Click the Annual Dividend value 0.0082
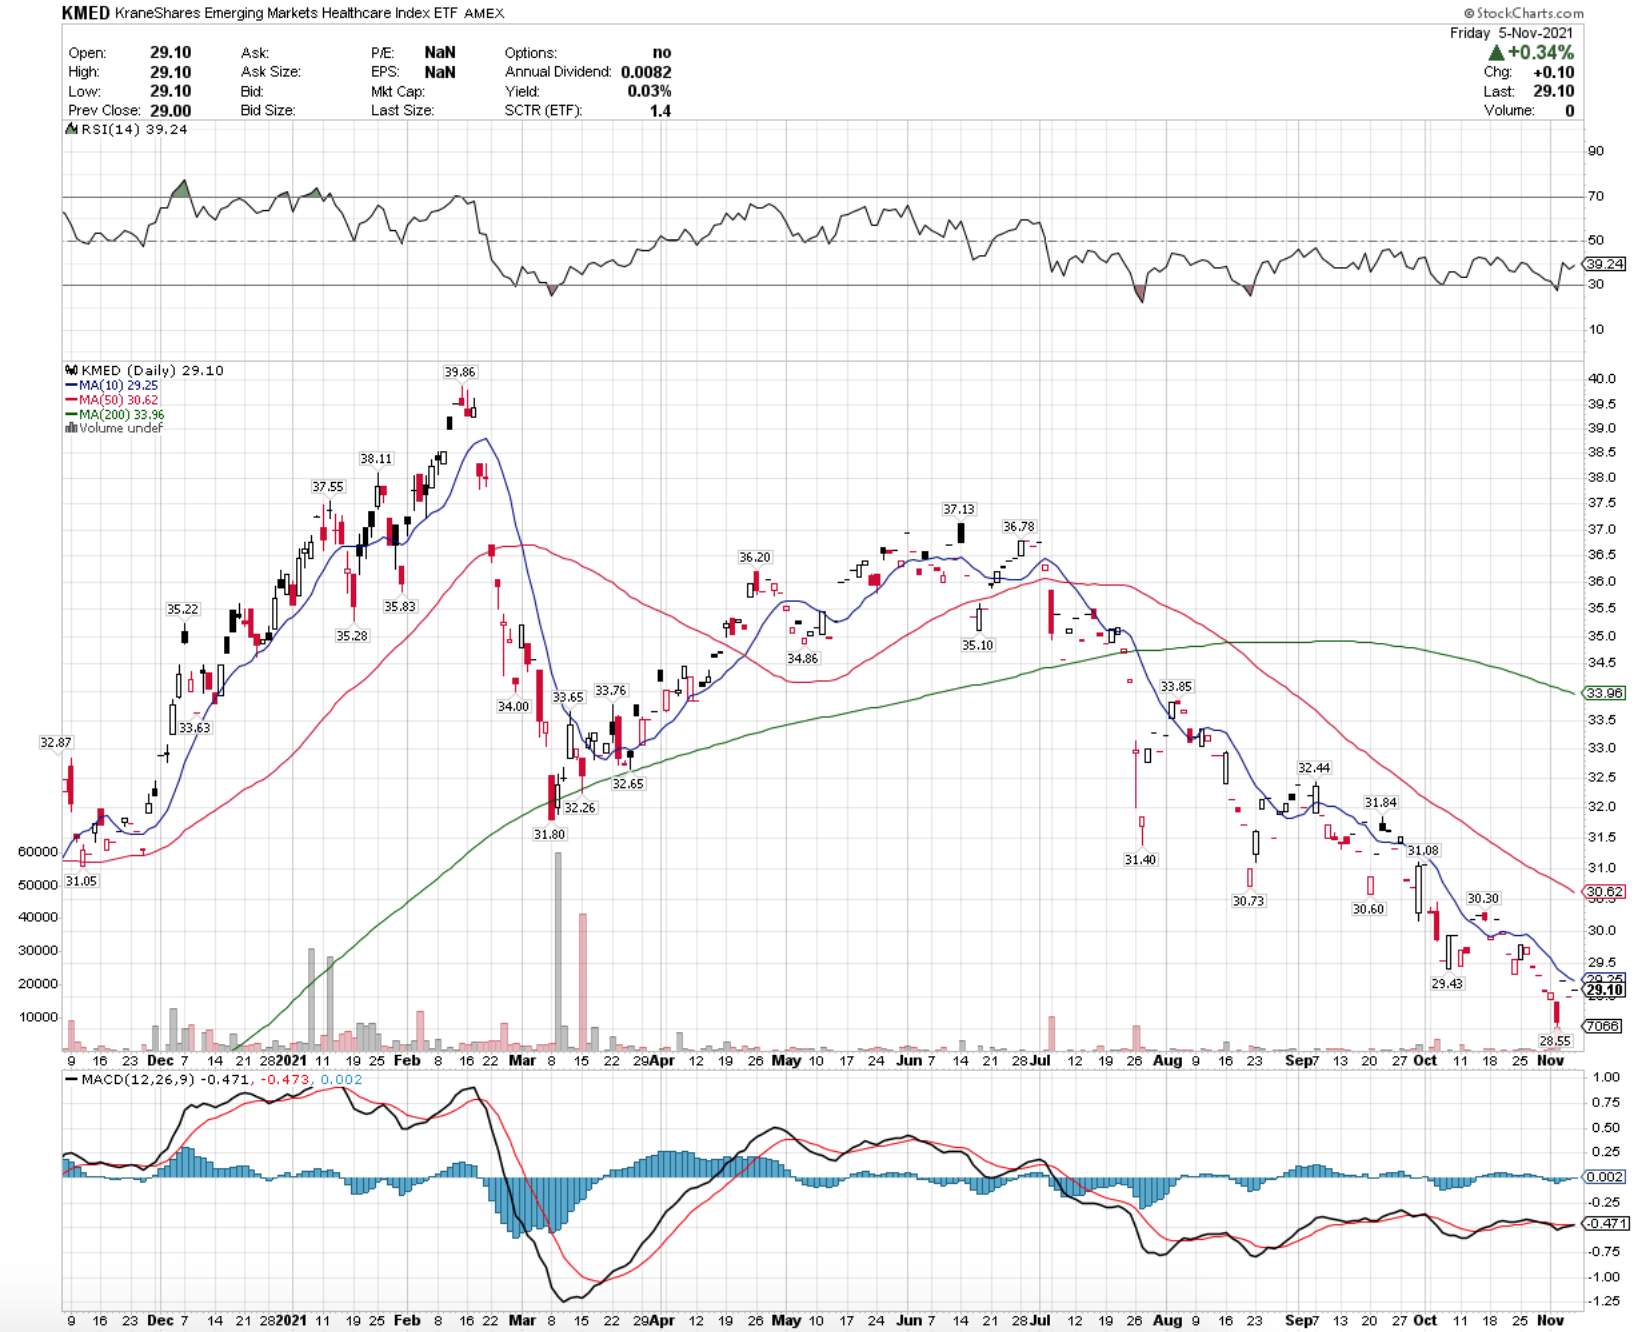 click(646, 72)
